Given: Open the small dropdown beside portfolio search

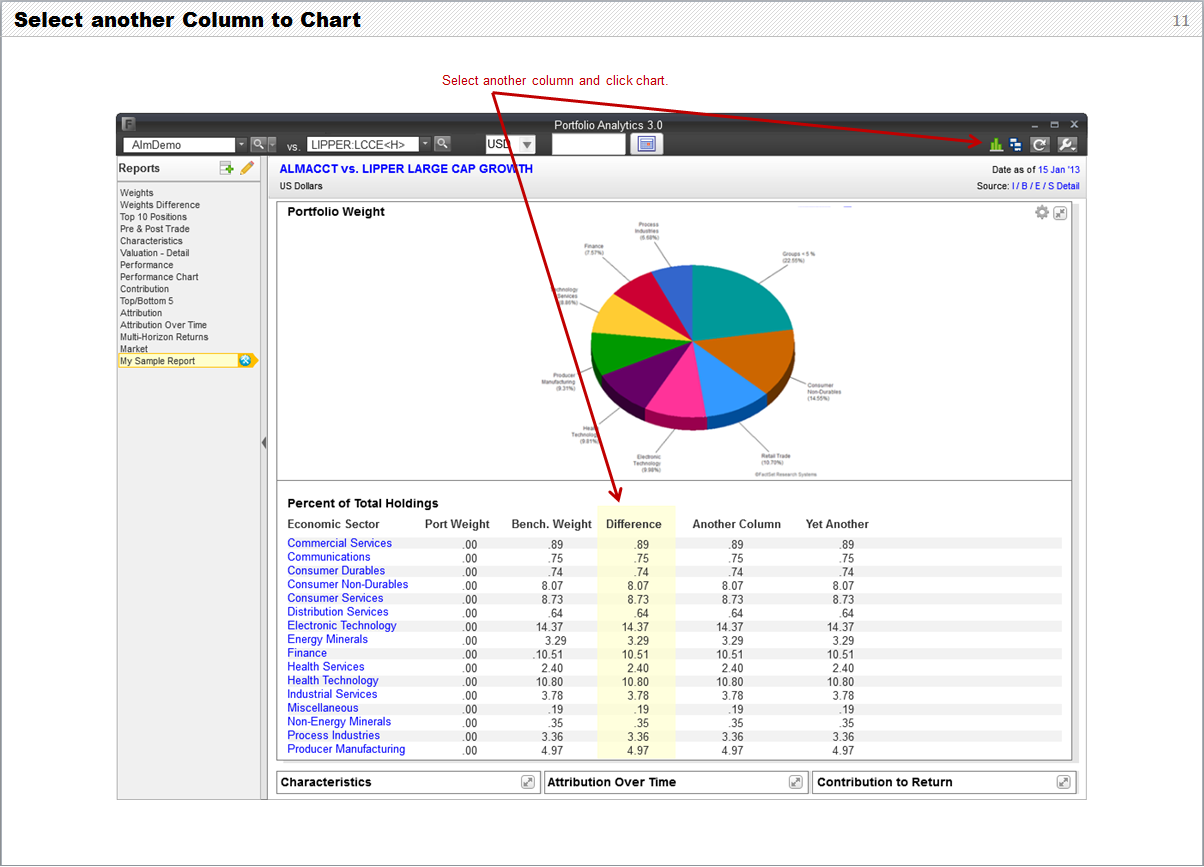Looking at the screenshot, I should click(x=271, y=144).
